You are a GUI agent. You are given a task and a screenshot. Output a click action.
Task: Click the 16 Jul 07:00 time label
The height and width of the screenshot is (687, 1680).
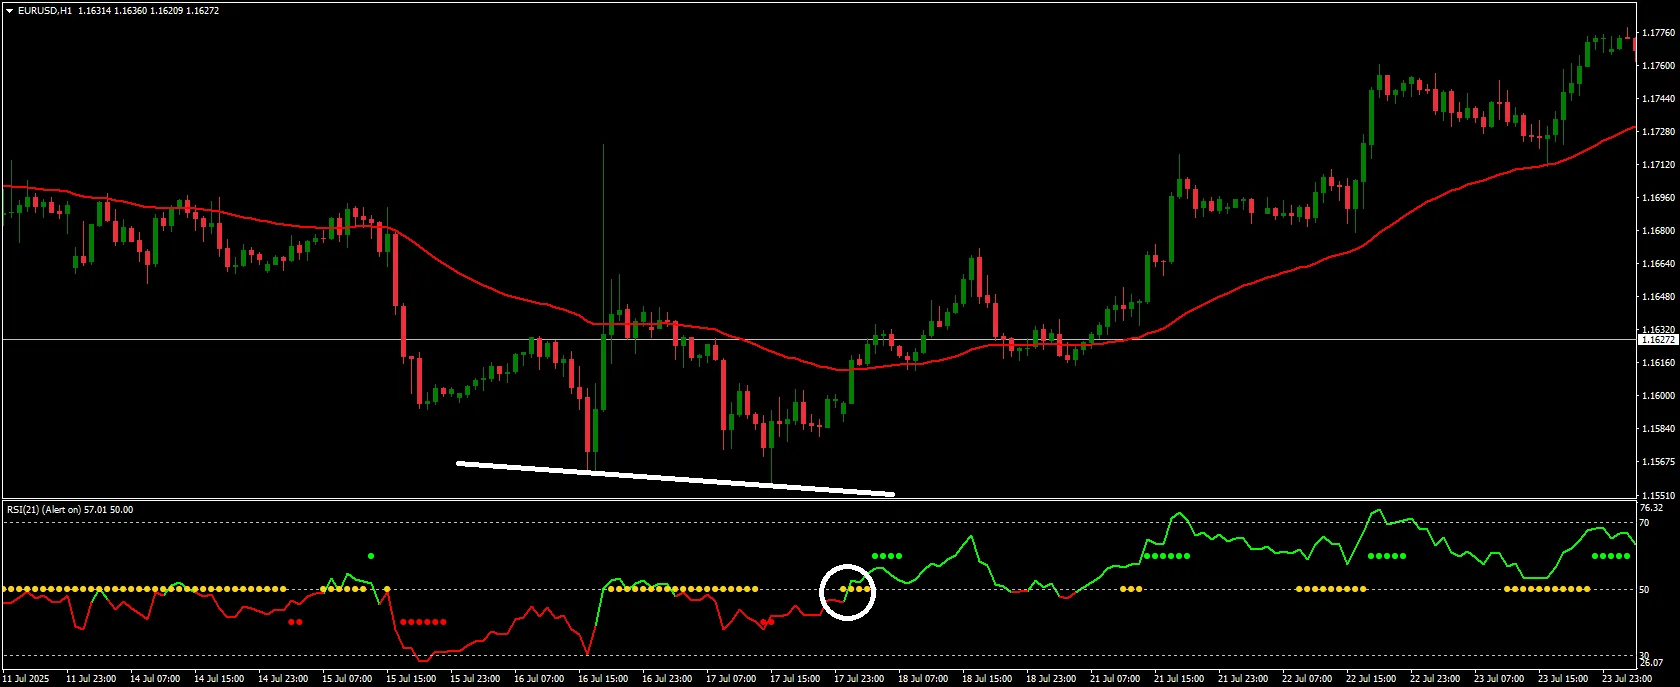point(539,679)
